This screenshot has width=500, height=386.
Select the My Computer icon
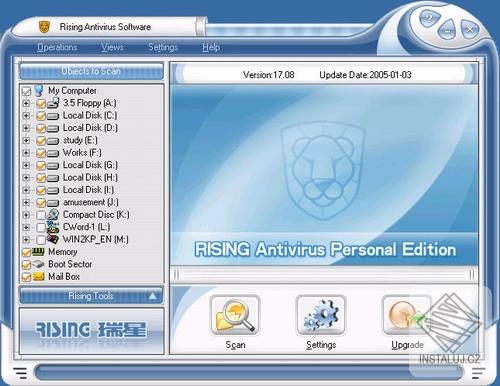pyautogui.click(x=39, y=90)
